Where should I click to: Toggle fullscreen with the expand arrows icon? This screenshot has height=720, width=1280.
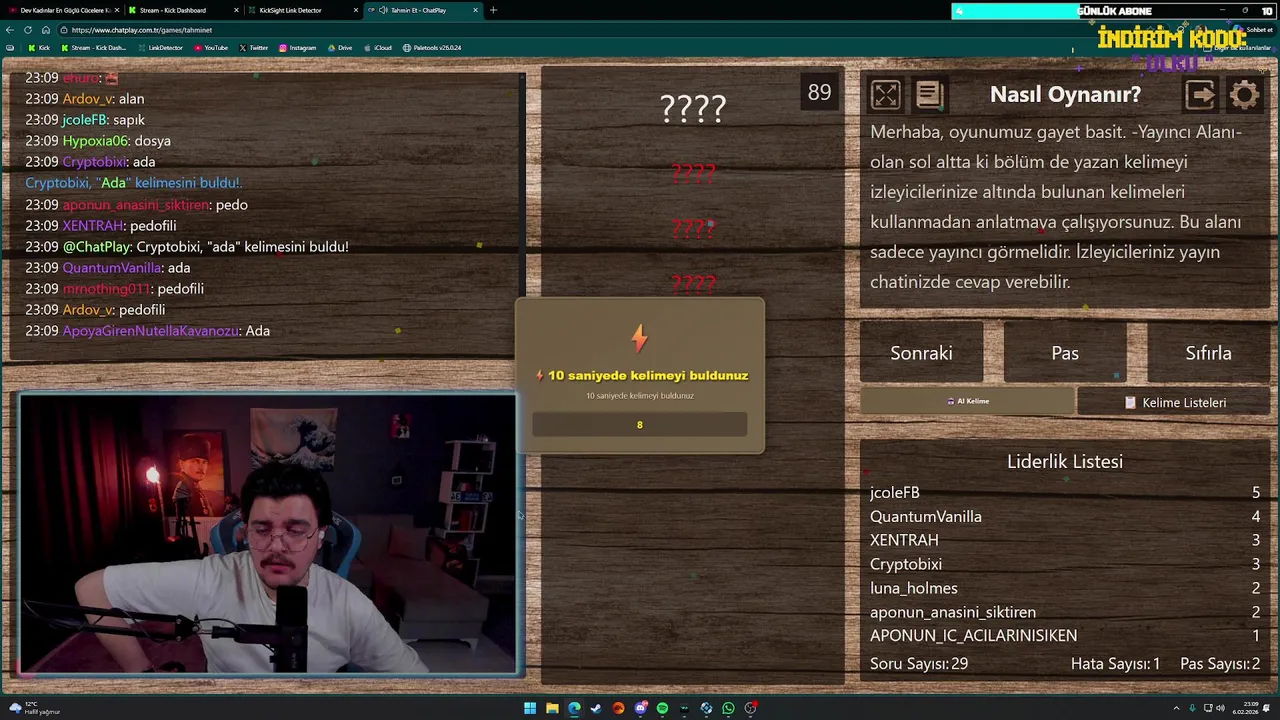pos(885,95)
